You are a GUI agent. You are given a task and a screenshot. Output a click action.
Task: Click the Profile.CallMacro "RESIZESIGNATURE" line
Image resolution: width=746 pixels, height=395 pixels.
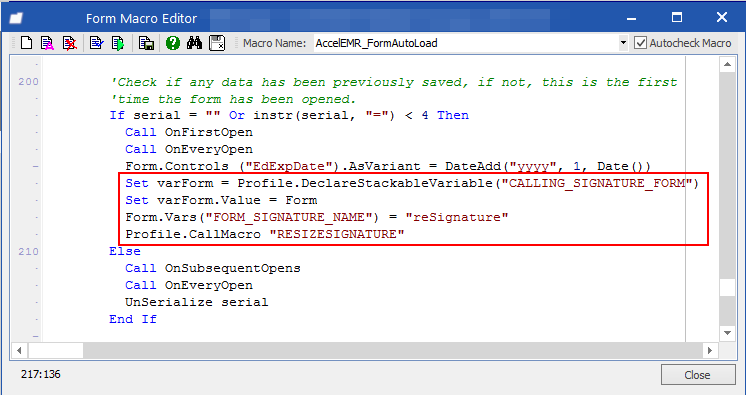(265, 235)
